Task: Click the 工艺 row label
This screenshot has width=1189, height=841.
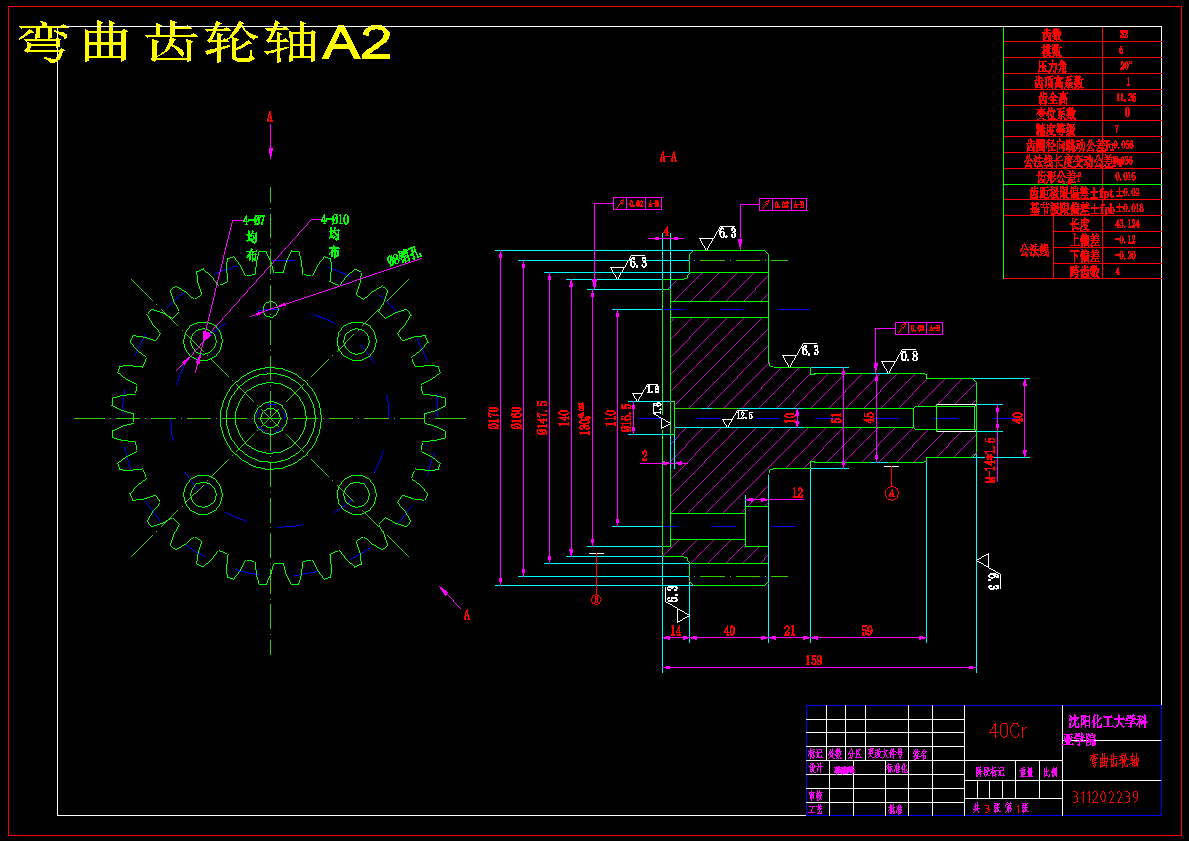Action: 815,809
